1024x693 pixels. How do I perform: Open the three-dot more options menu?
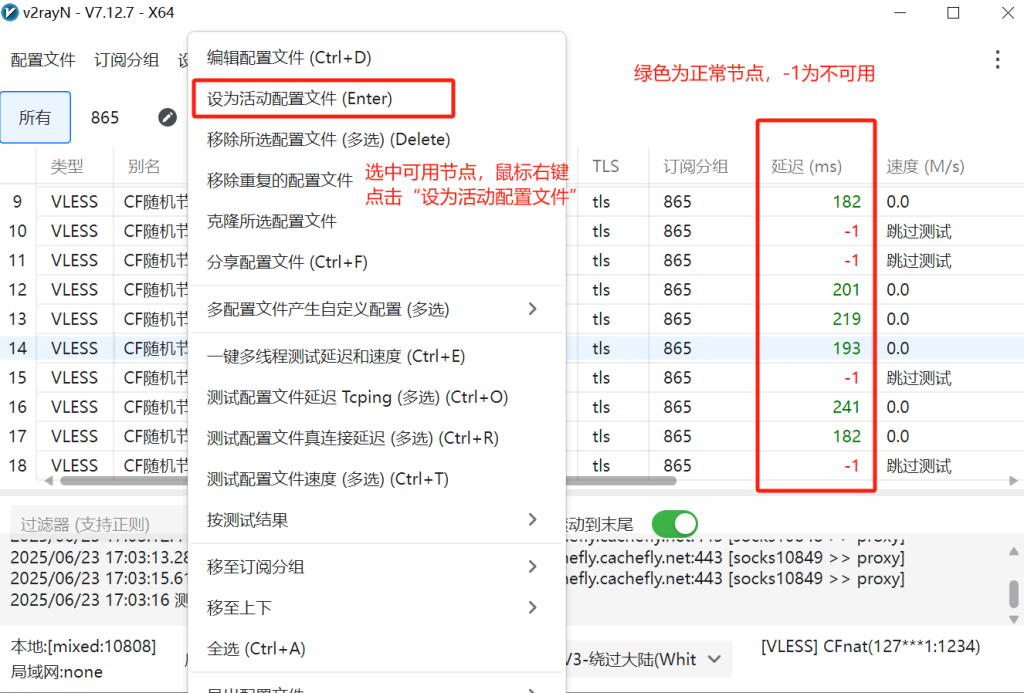[x=997, y=59]
